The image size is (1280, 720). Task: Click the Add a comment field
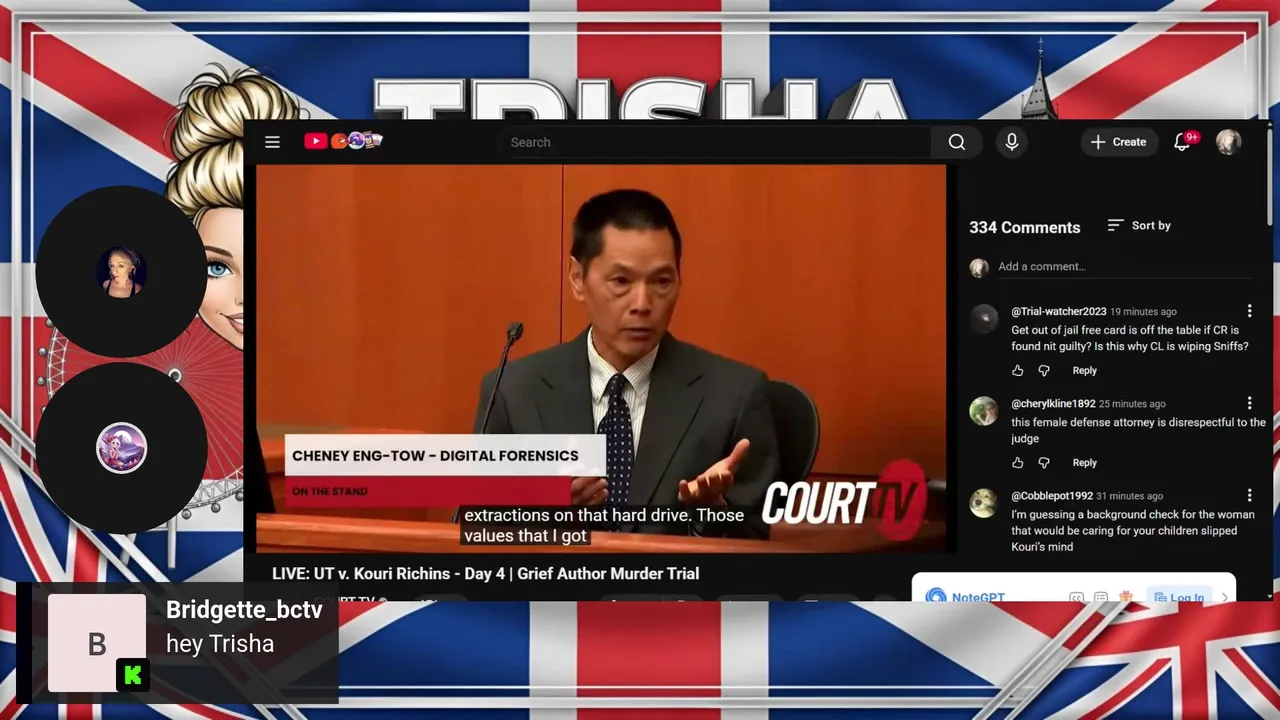coord(1124,267)
